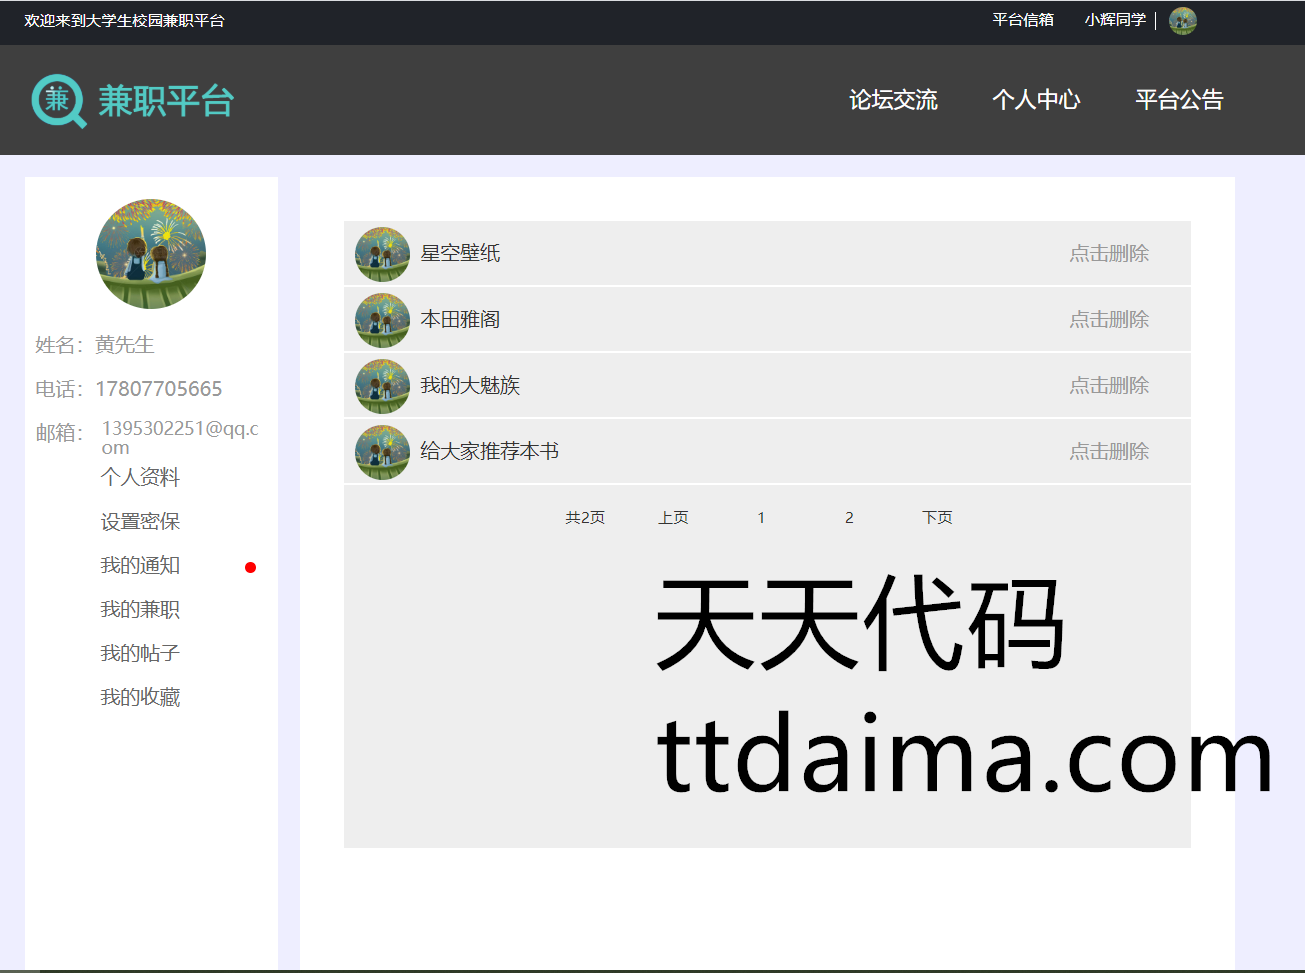
Task: Delete the 星空壁纸 post via 点击删除
Action: pyautogui.click(x=1109, y=254)
